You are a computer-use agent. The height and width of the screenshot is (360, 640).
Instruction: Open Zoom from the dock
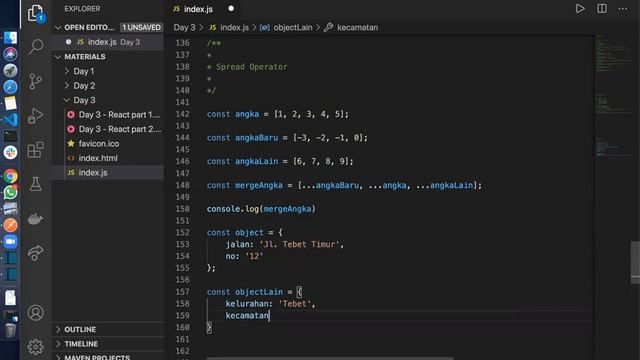tap(10, 242)
